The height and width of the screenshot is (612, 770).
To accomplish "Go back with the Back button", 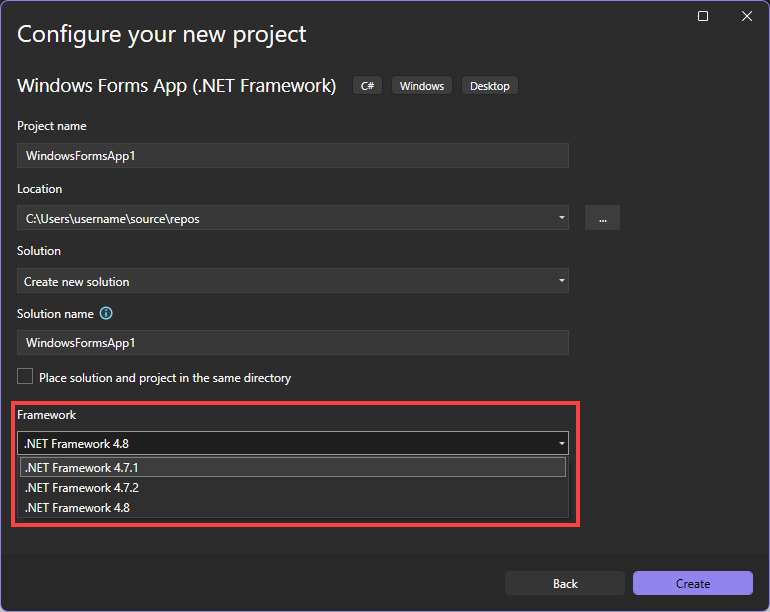I will [x=565, y=583].
